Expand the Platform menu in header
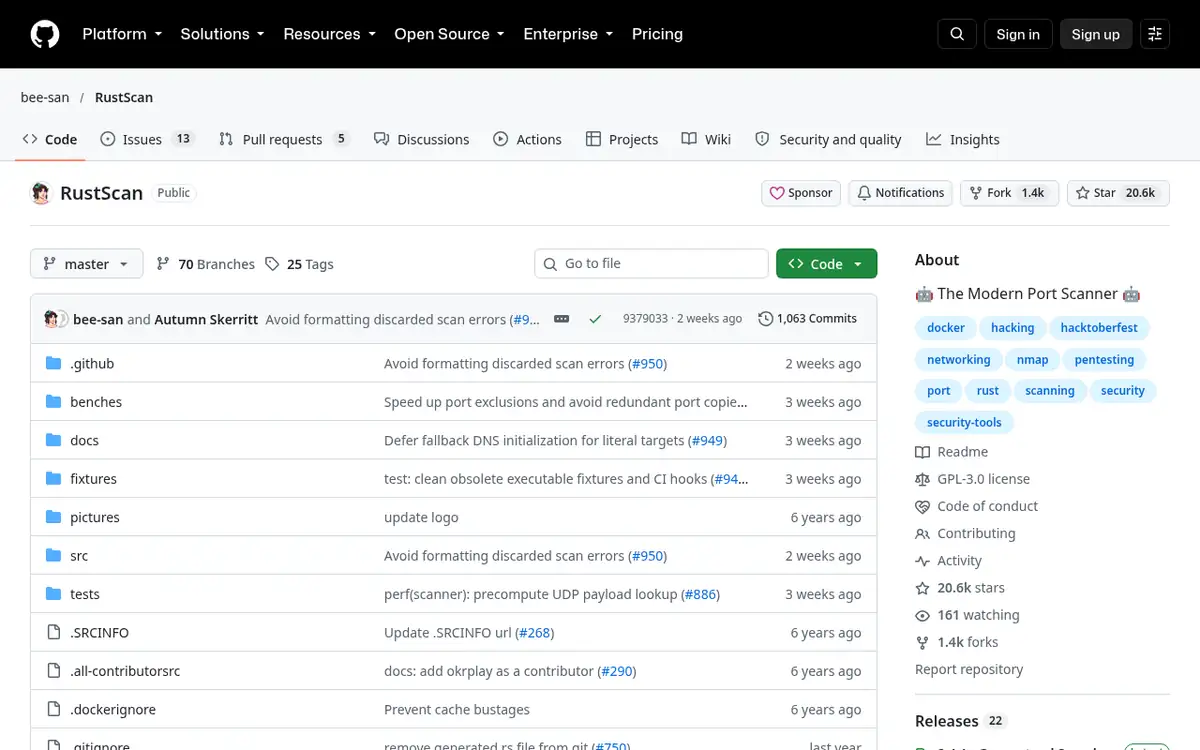The height and width of the screenshot is (750, 1200). click(122, 34)
